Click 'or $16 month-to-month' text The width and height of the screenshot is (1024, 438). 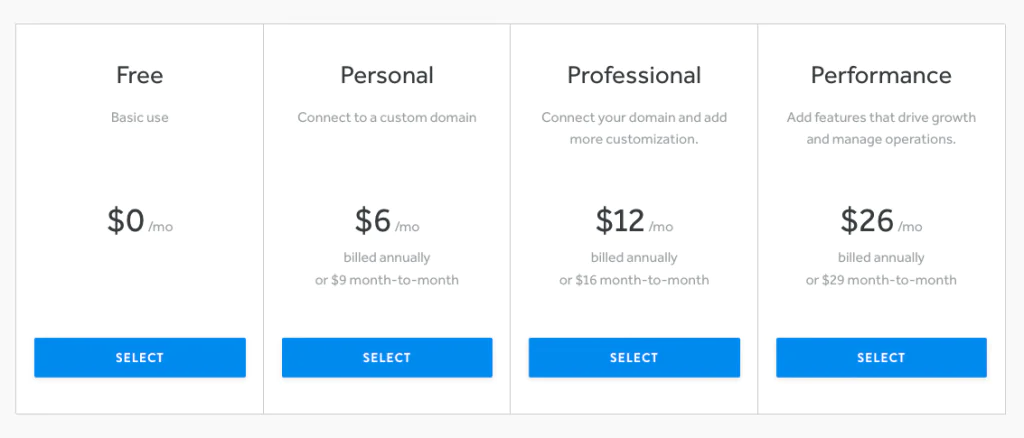[x=634, y=280]
